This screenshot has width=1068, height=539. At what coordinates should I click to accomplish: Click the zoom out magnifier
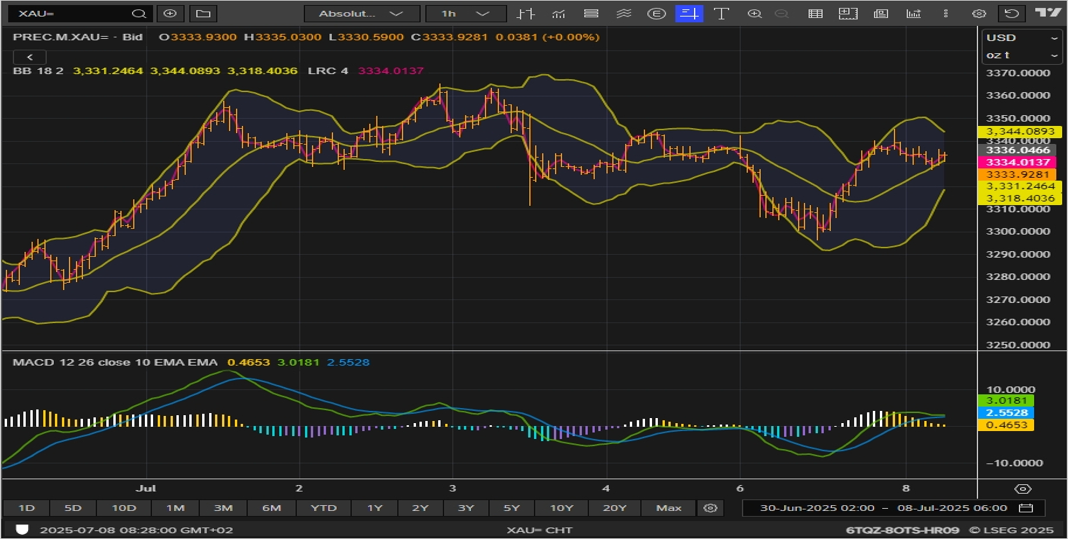pyautogui.click(x=781, y=14)
